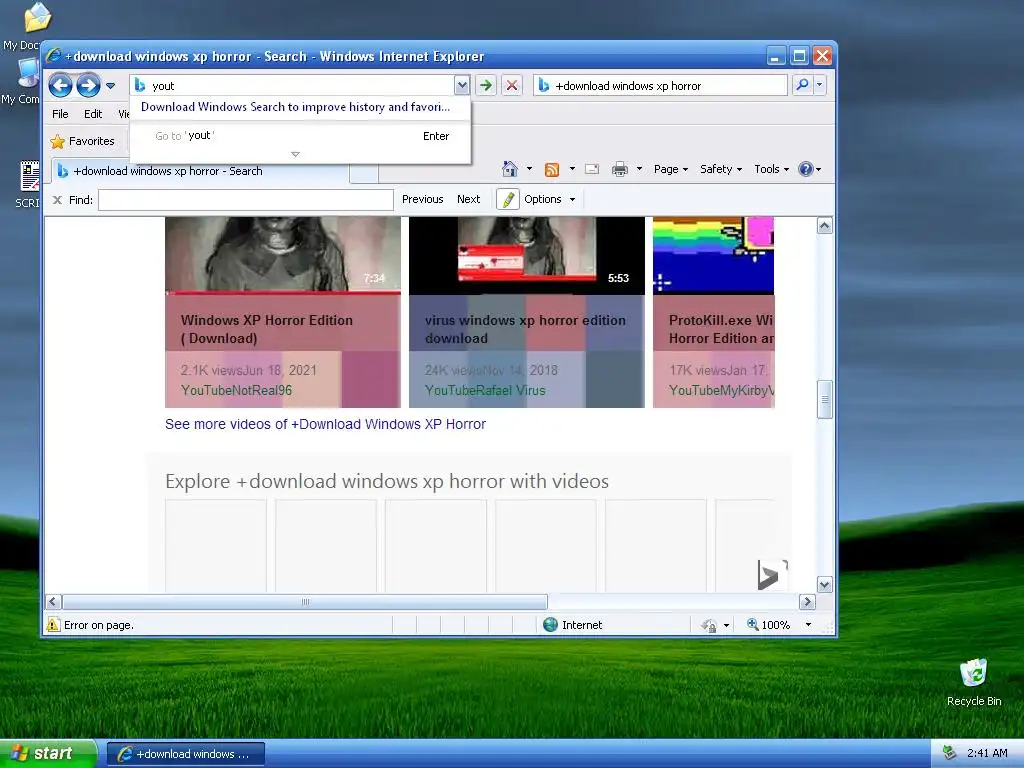Viewport: 1024px width, 768px height.
Task: Click the 100% zoom level button
Action: tap(769, 625)
